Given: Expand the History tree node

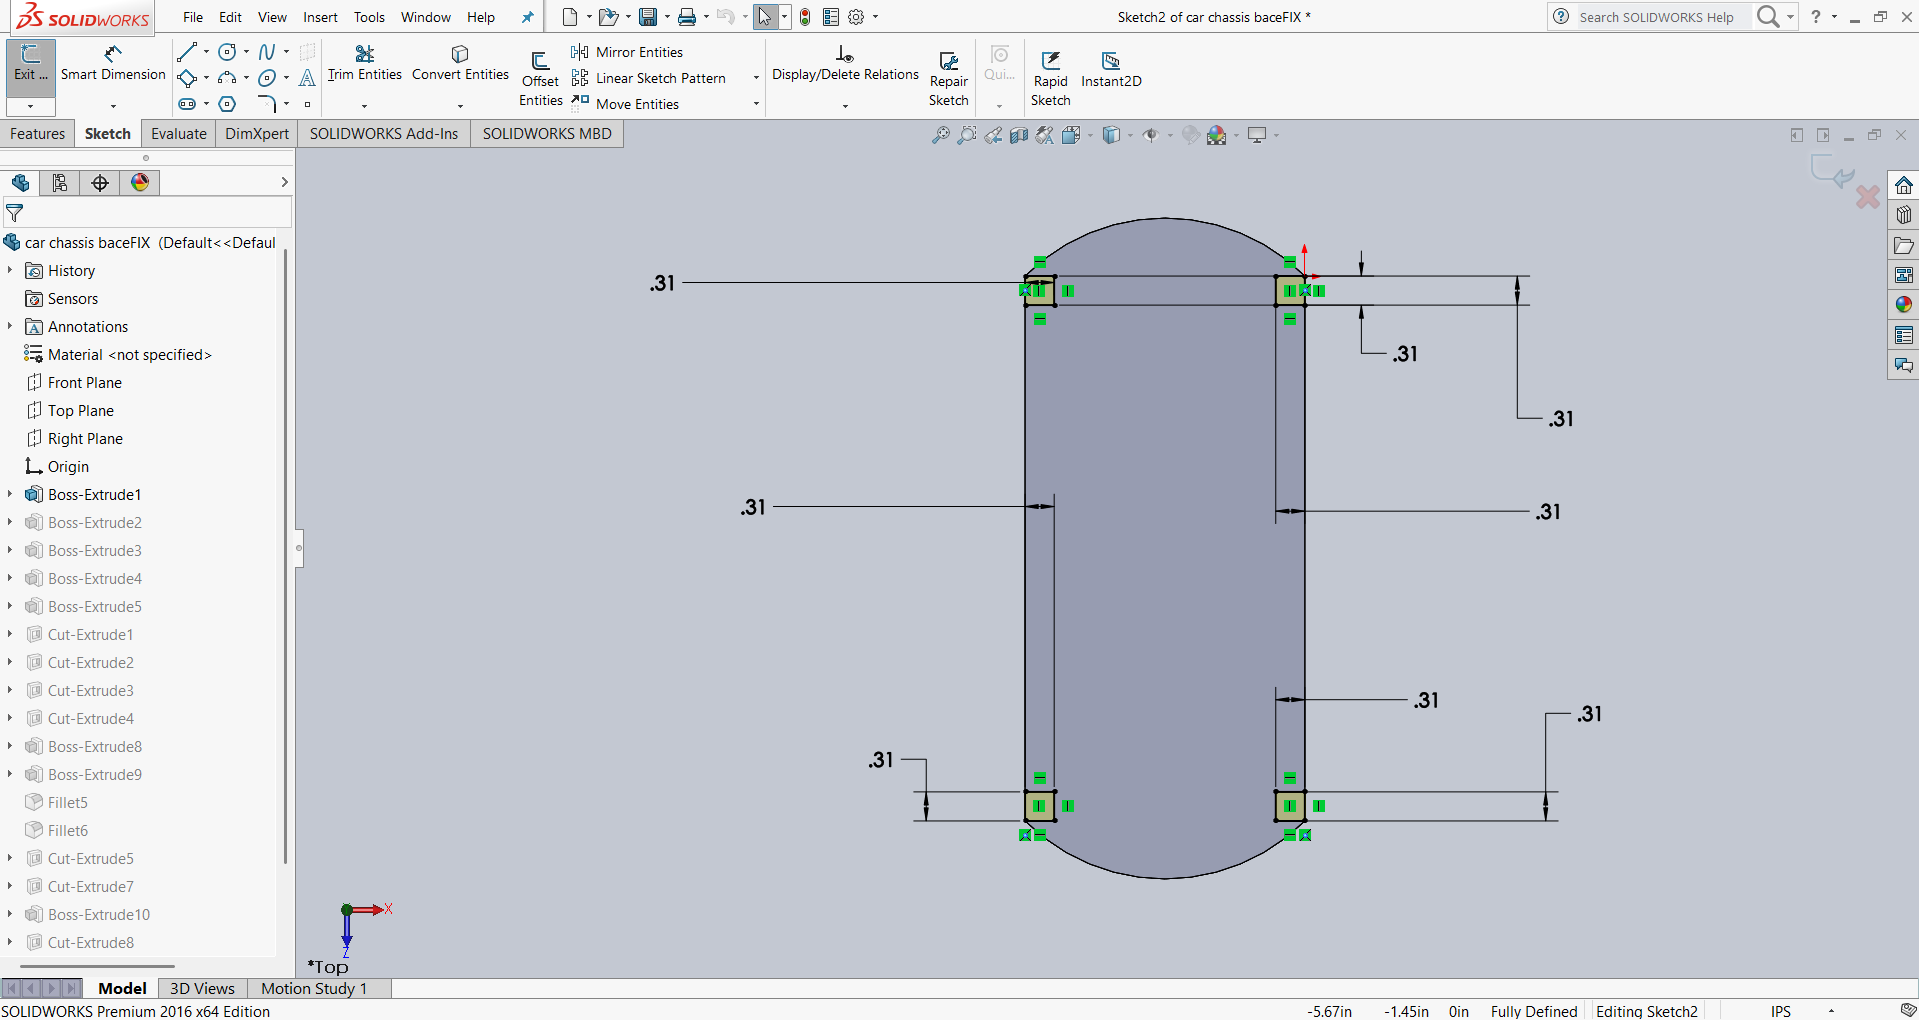Looking at the screenshot, I should point(10,270).
